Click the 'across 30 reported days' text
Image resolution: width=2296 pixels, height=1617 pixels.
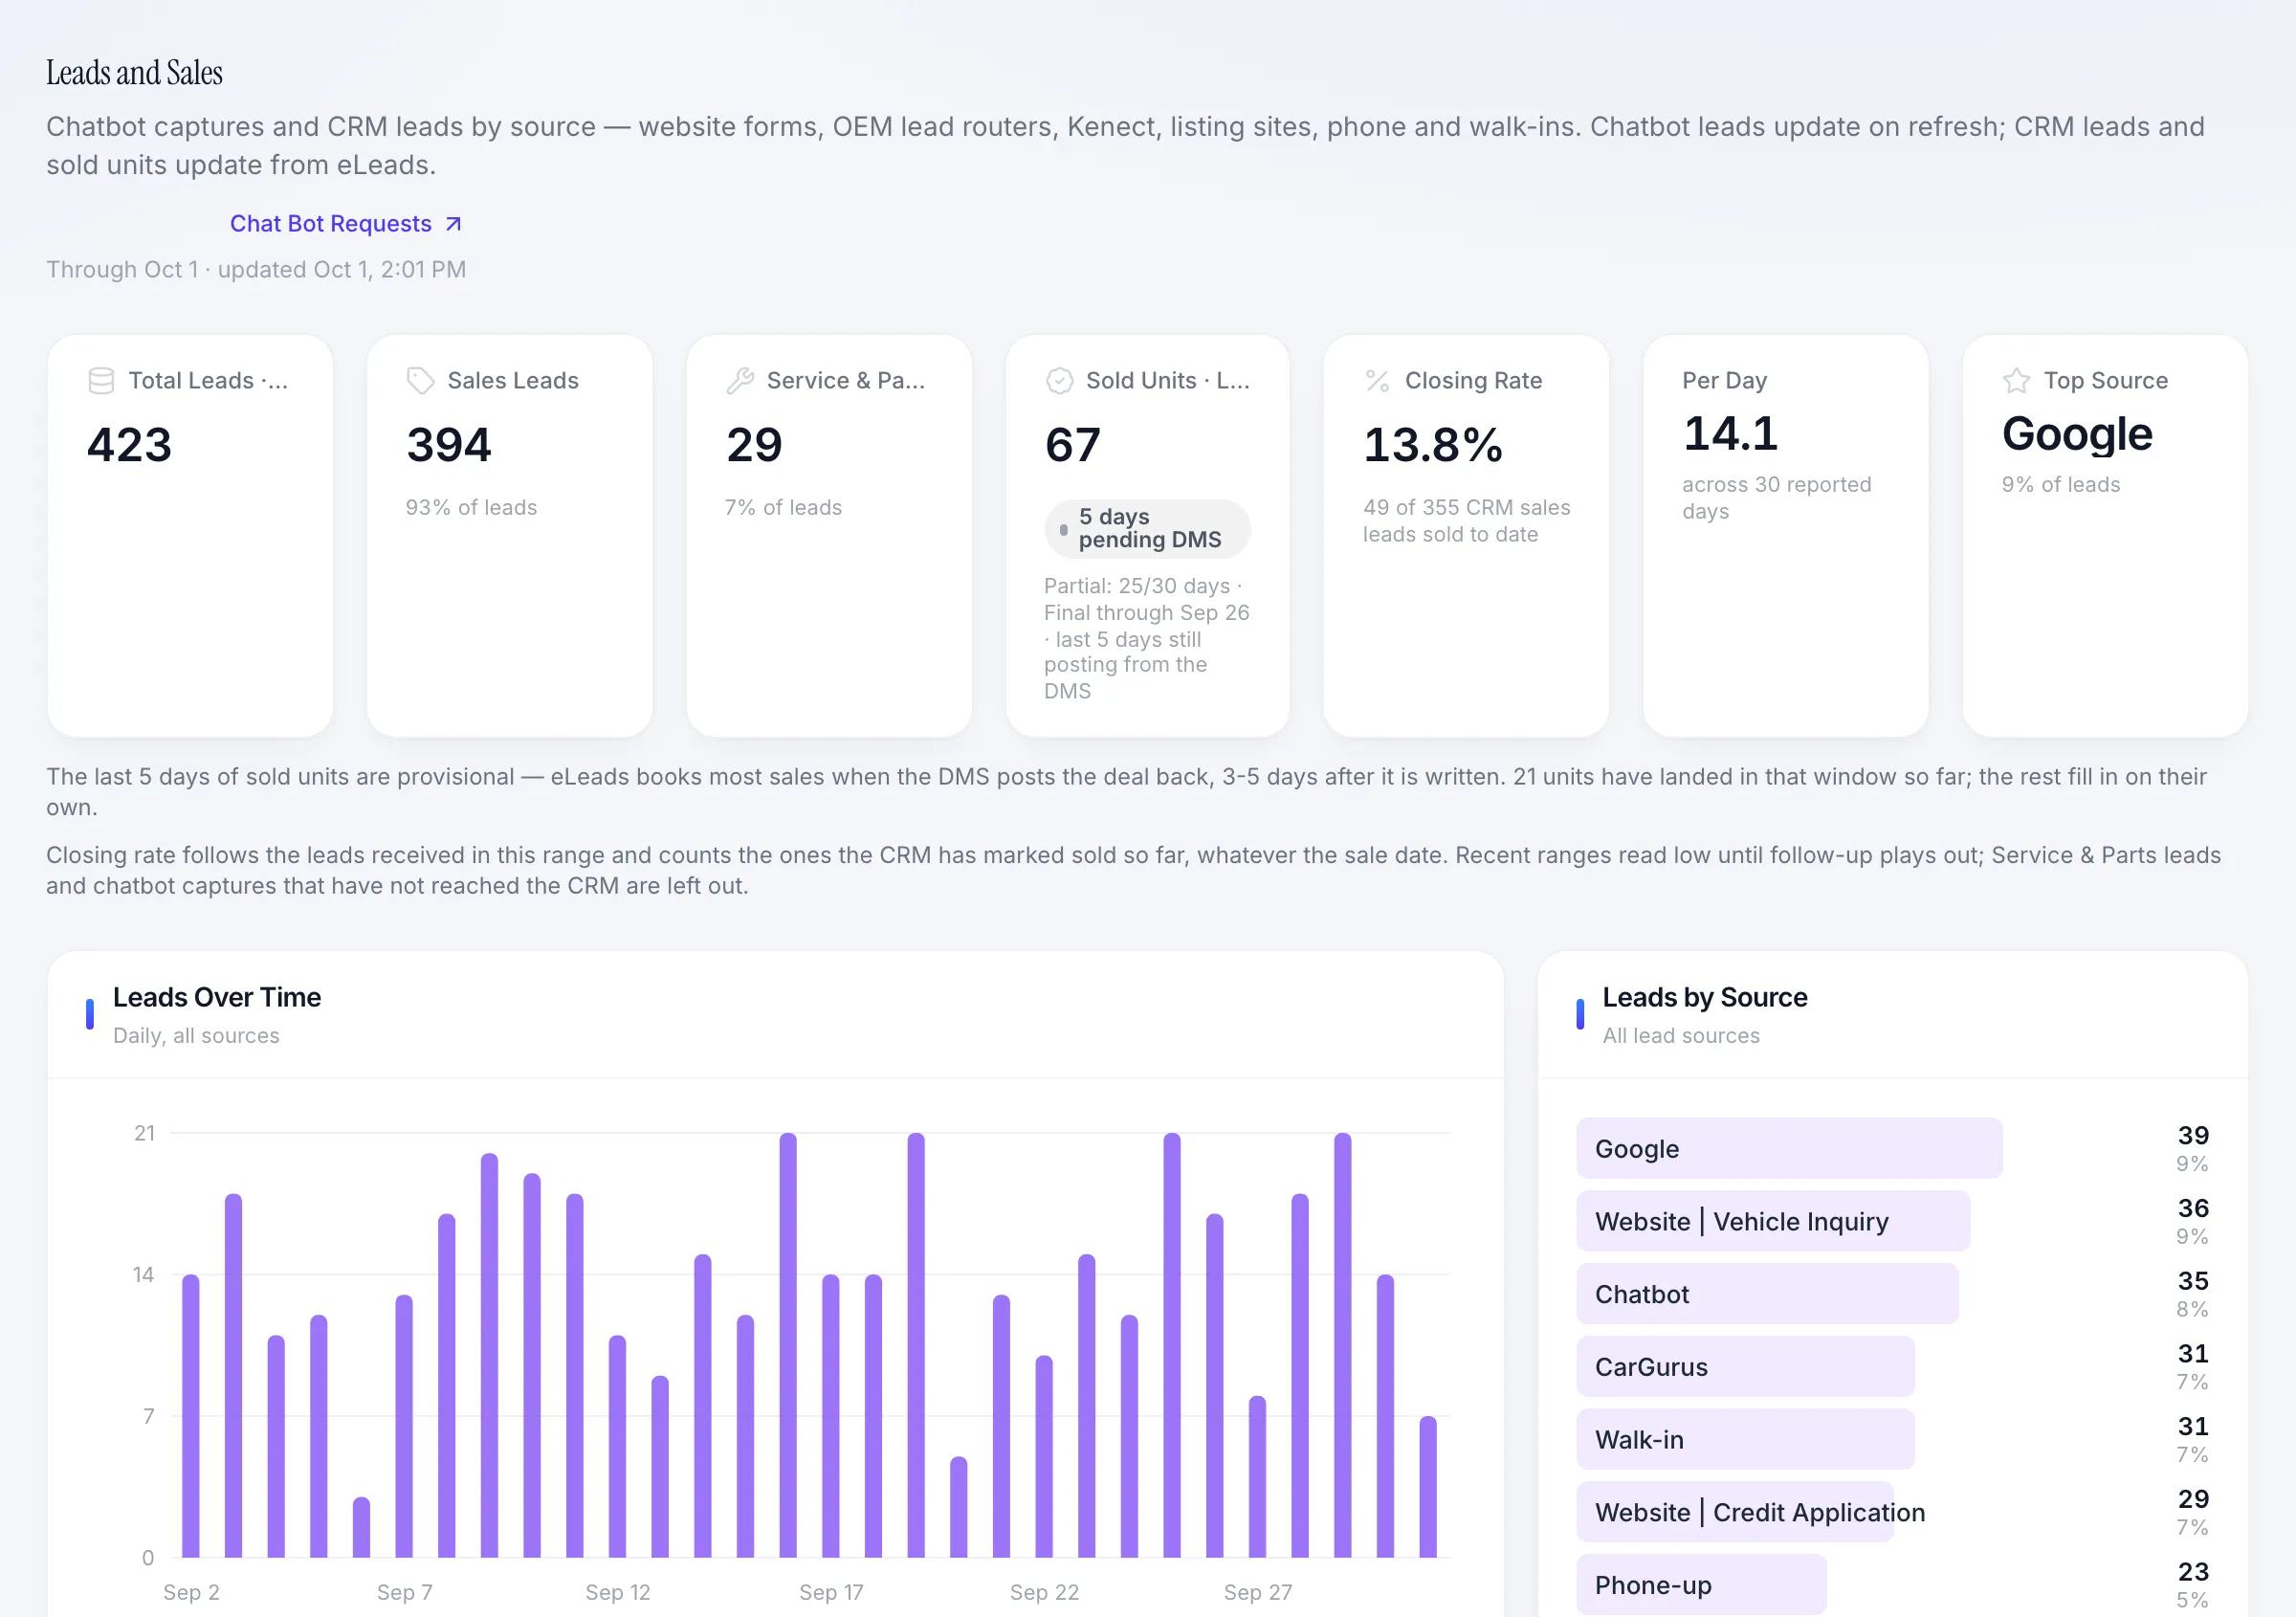1776,498
